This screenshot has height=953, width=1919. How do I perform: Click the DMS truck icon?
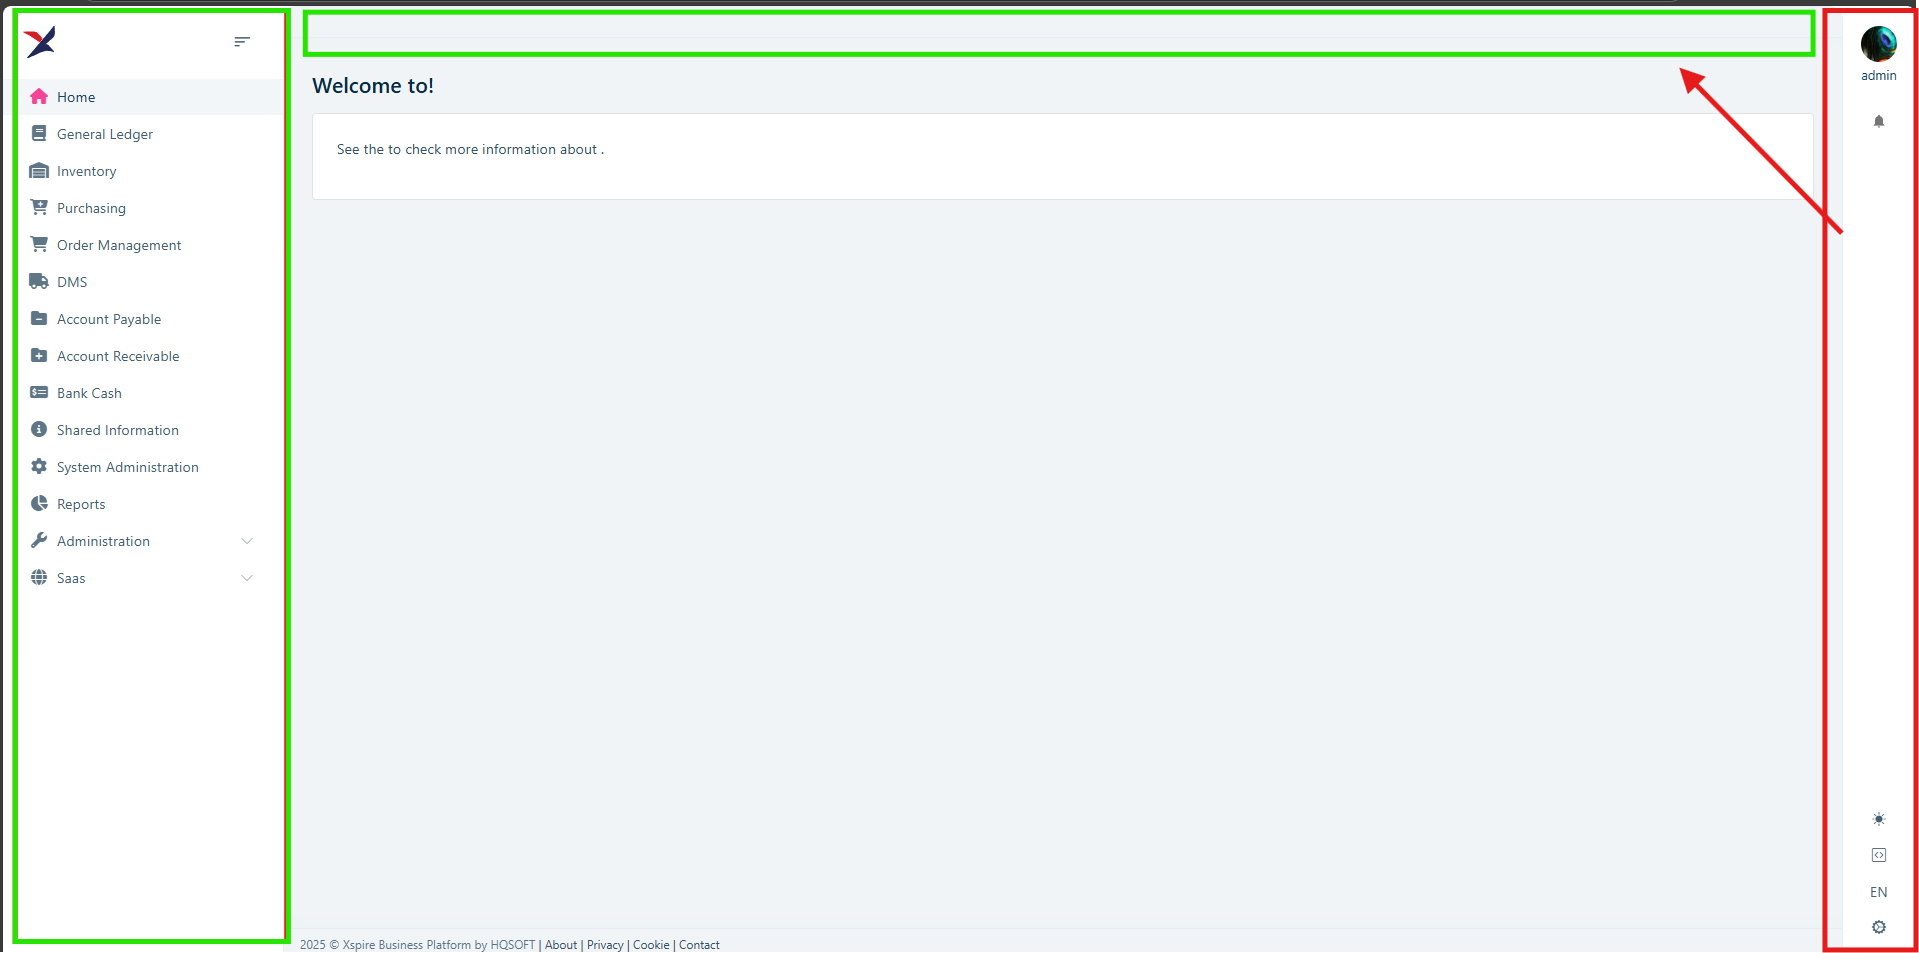(39, 282)
